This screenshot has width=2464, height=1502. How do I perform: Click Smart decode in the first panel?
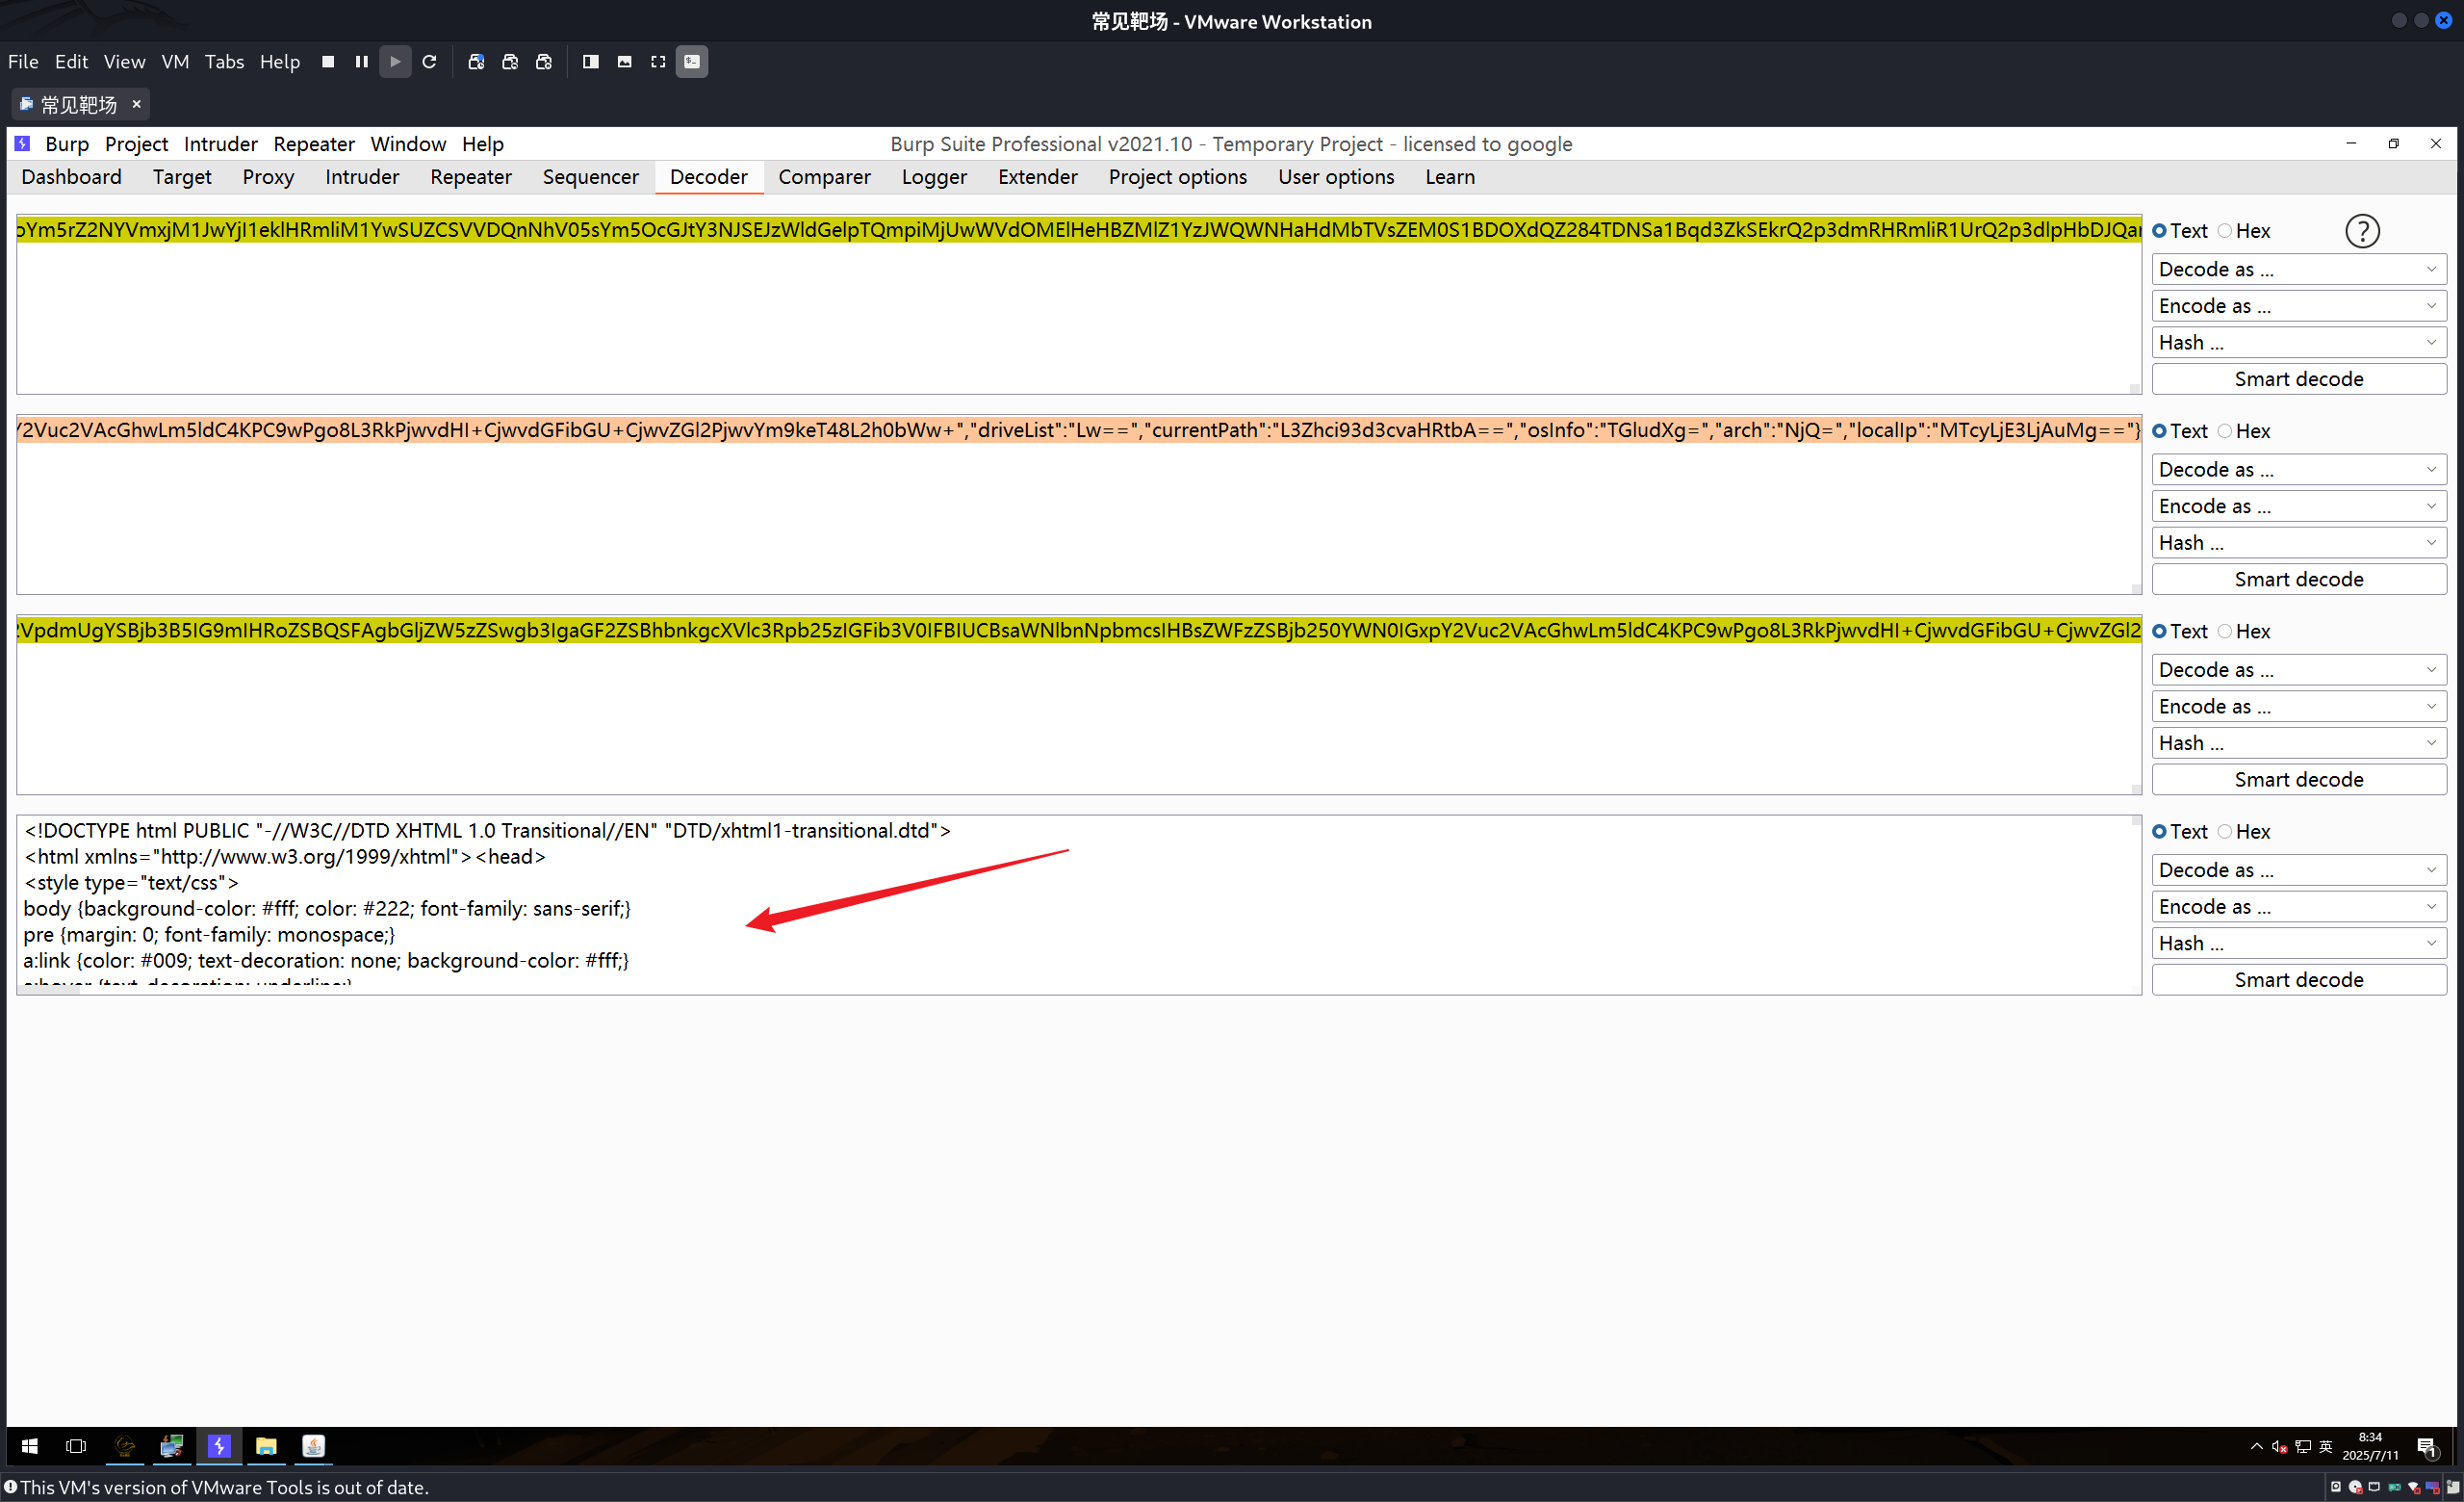click(2298, 379)
